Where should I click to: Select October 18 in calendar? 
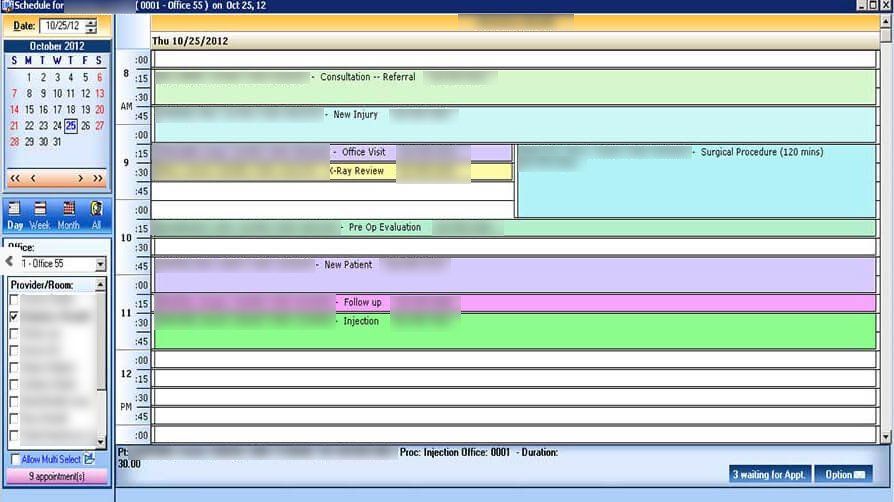point(71,110)
